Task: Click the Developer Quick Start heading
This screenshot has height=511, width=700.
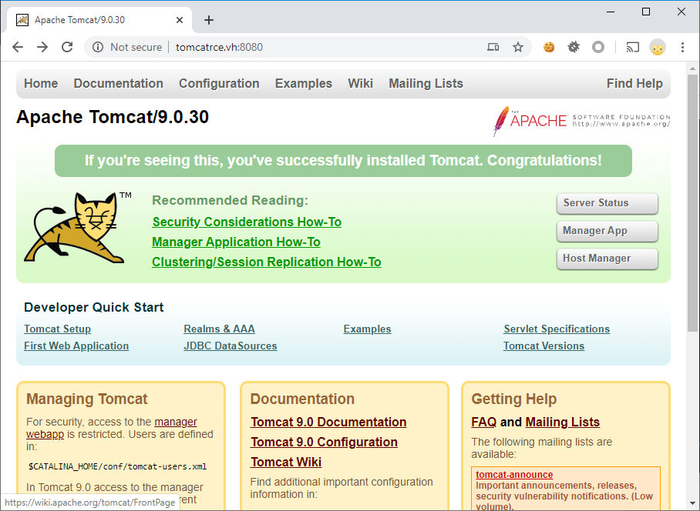Action: tap(94, 307)
